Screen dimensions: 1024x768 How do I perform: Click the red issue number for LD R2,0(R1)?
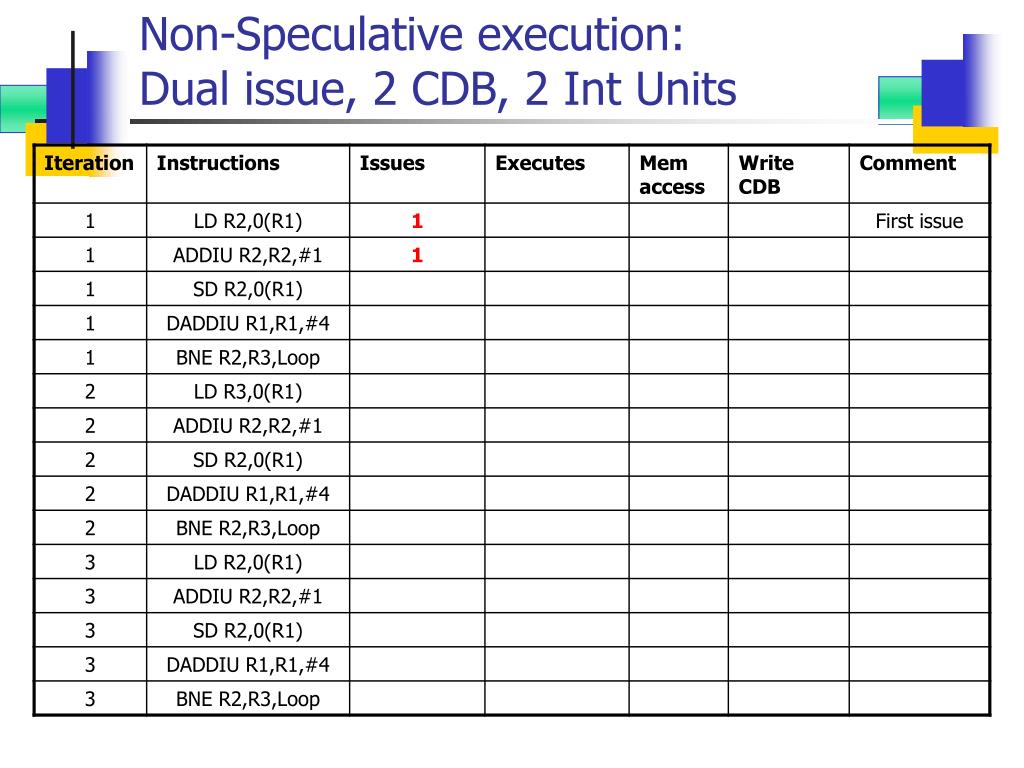point(417,221)
